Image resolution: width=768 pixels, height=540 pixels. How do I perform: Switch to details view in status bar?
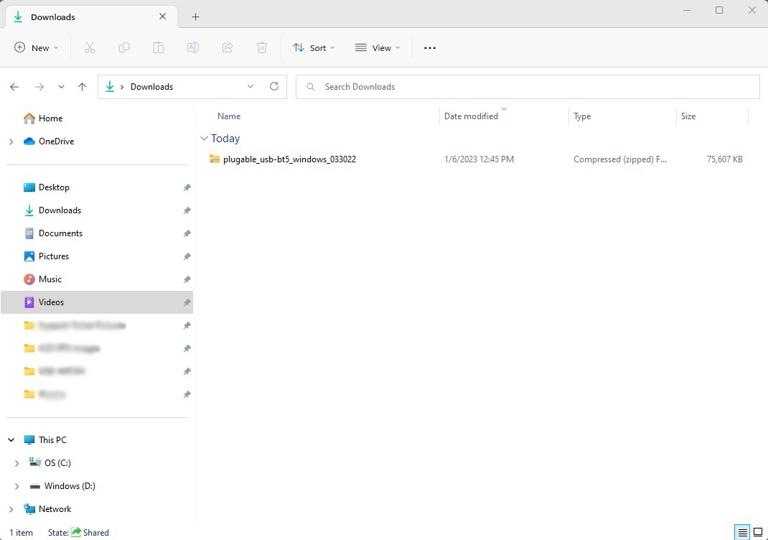click(742, 532)
